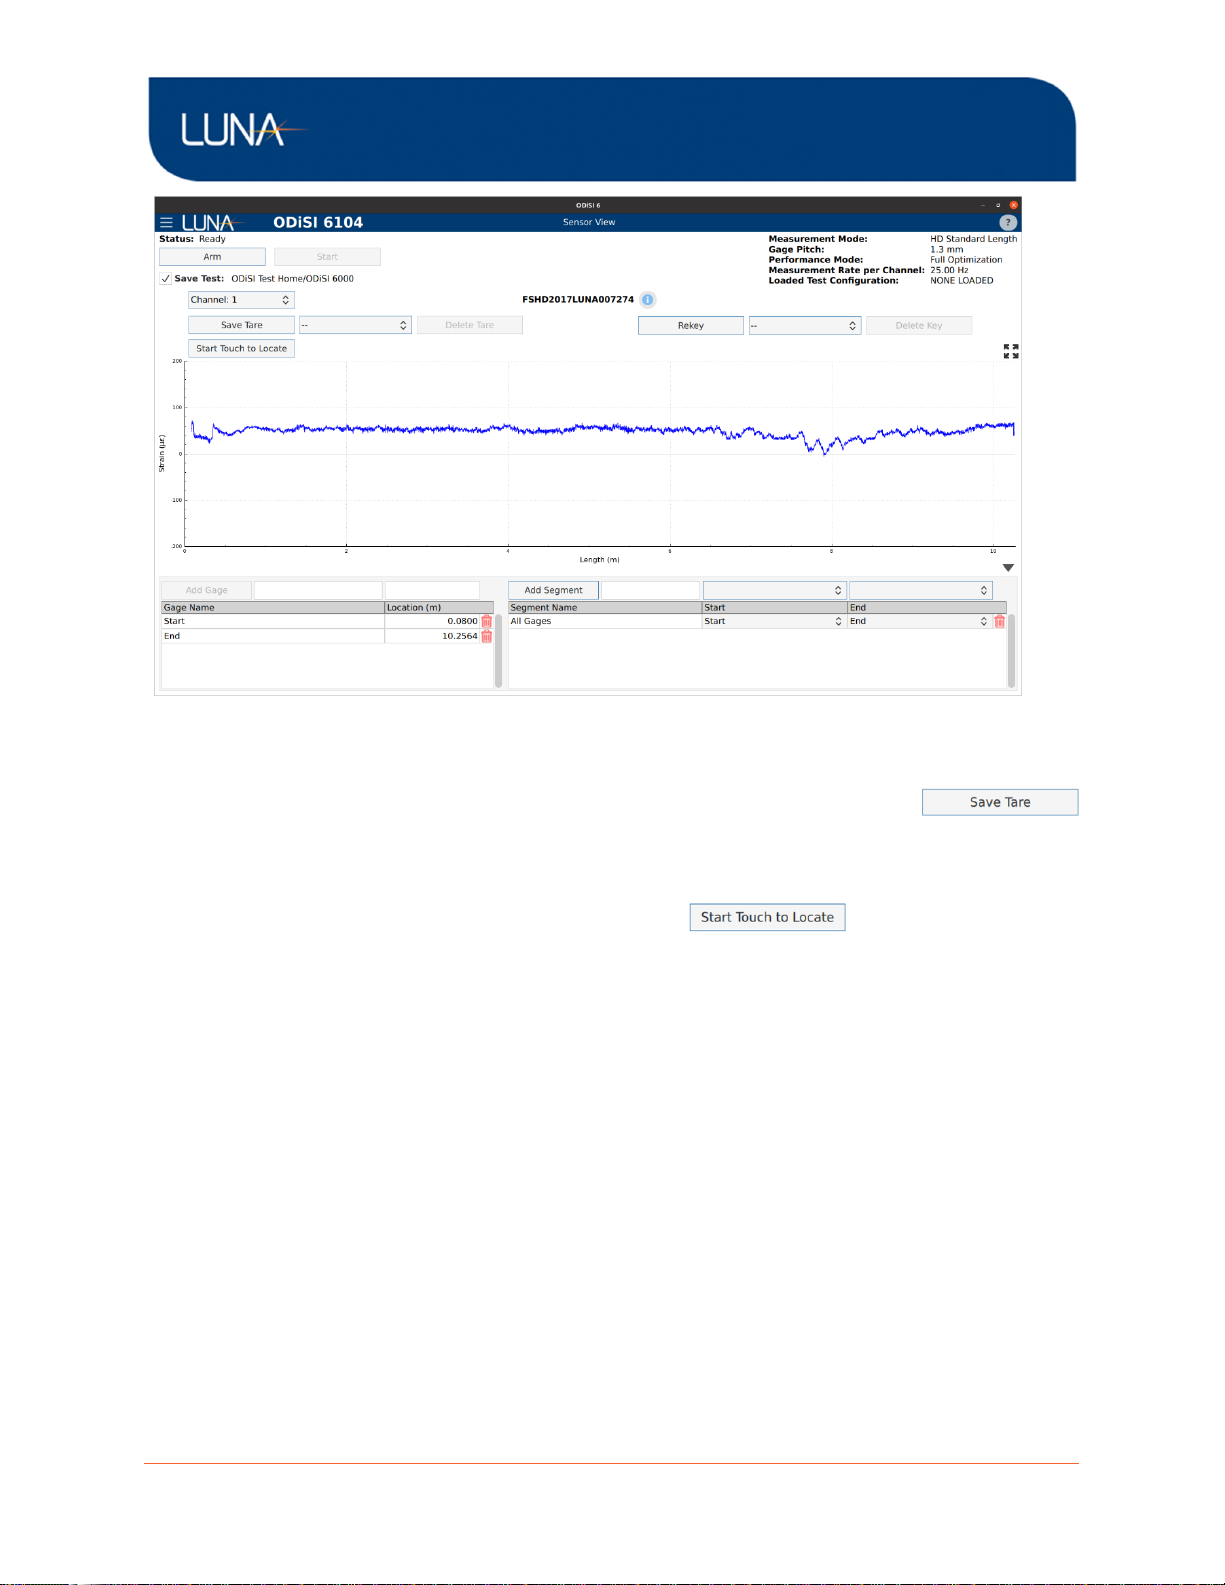Collapse the gage tables using the triangle arrow
The width and height of the screenshot is (1225, 1585).
pos(1008,568)
